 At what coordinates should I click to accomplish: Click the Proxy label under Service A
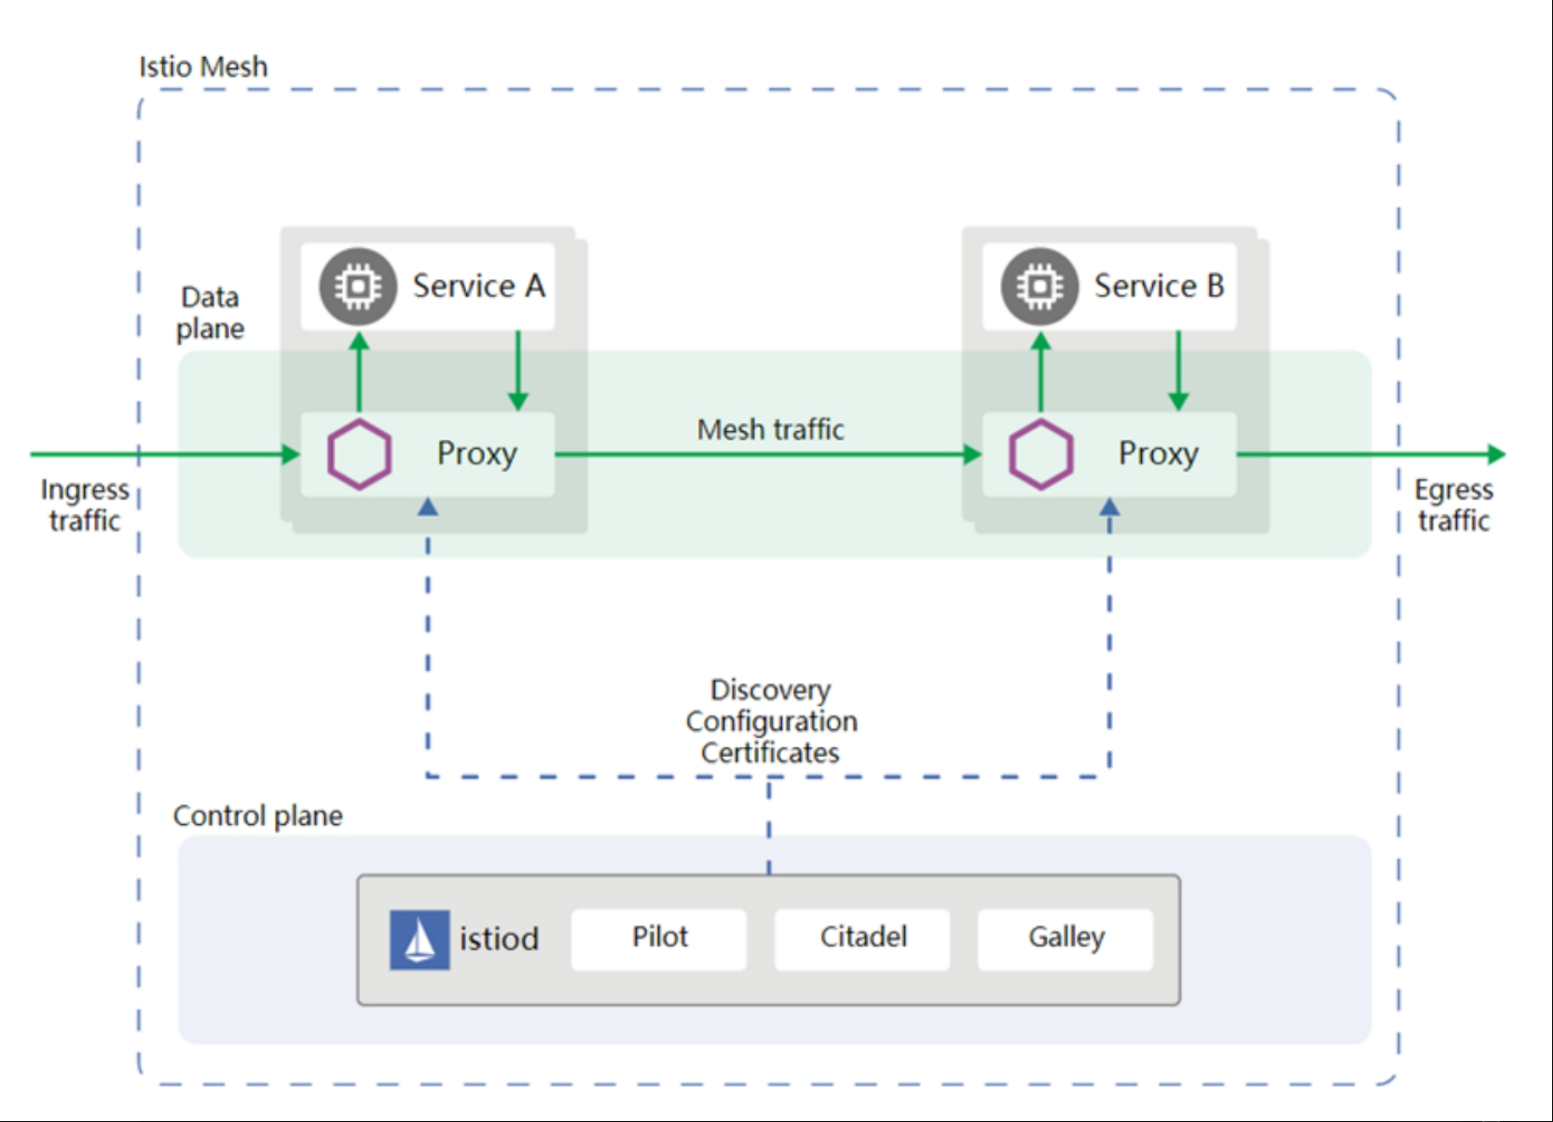click(x=477, y=454)
